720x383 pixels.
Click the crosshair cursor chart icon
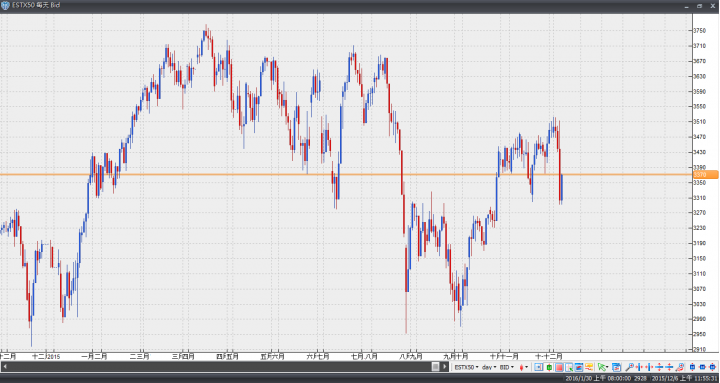569,367
